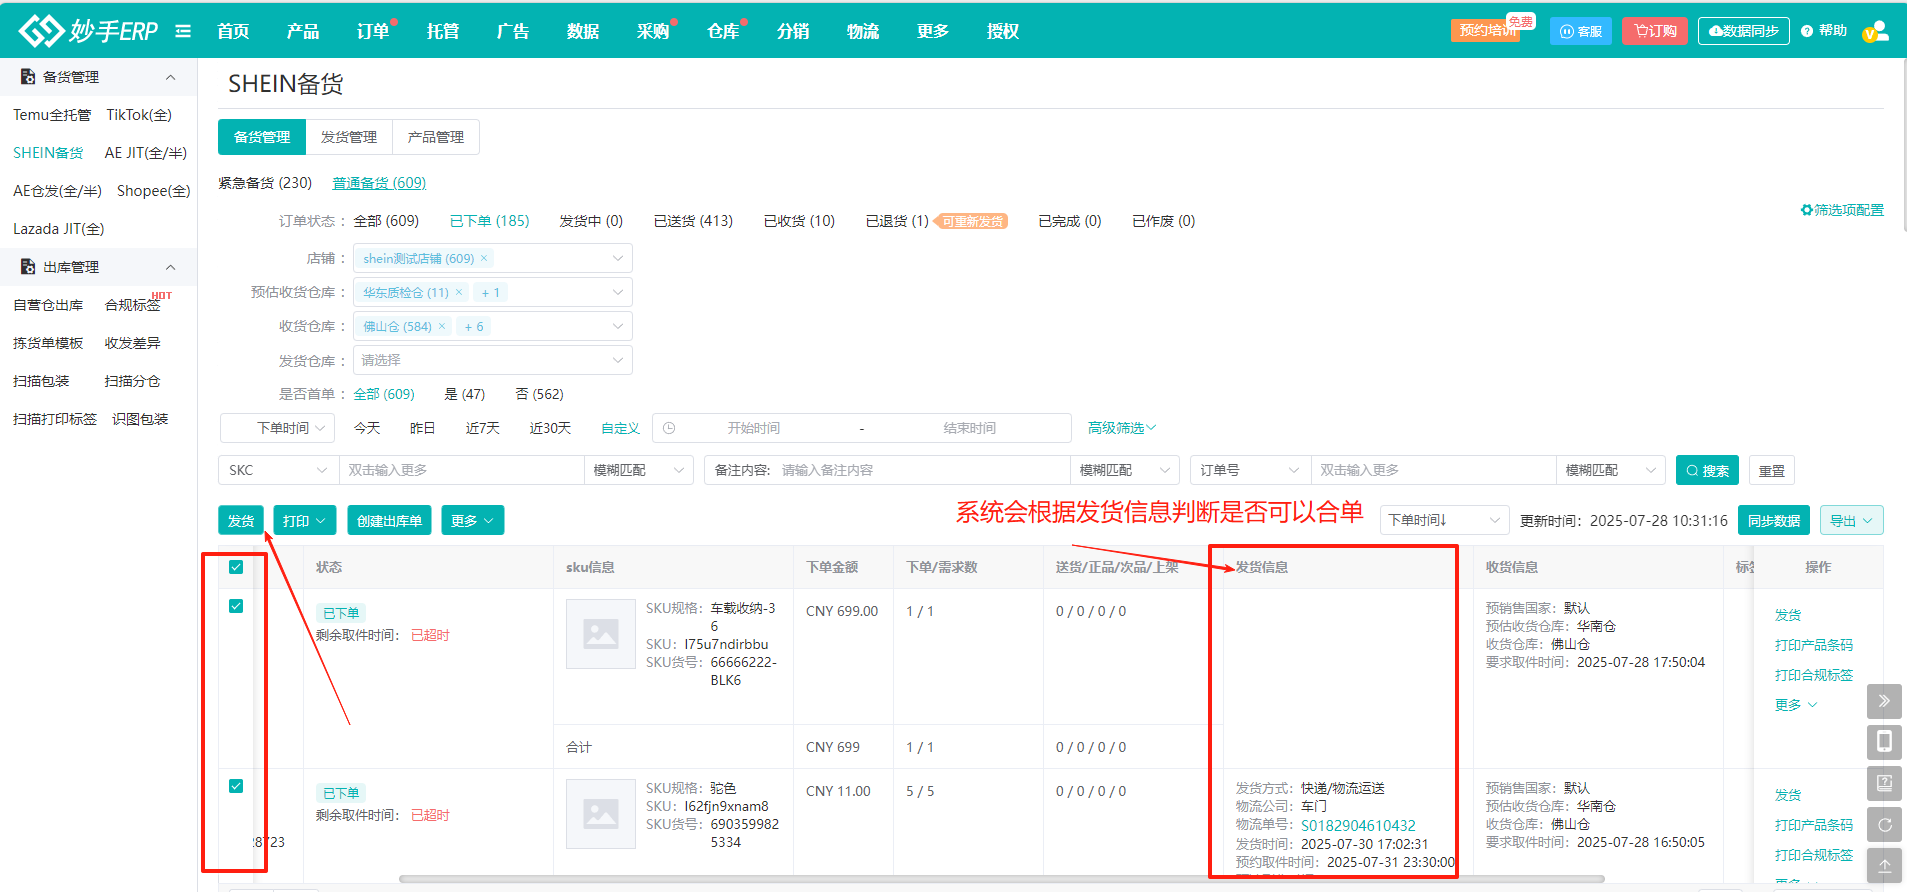Open the 订单 top menu

coord(373,31)
